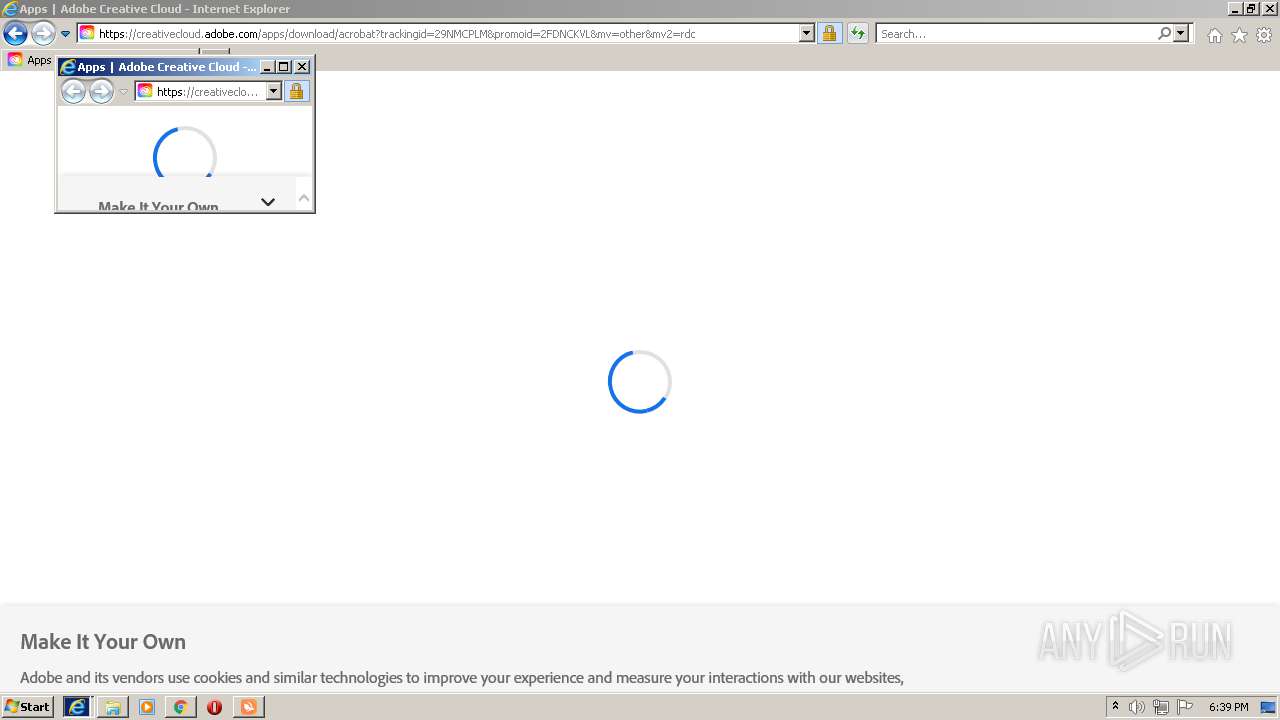Open the search provider dropdown arrow
Viewport: 1280px width, 720px height.
pyautogui.click(x=1181, y=33)
